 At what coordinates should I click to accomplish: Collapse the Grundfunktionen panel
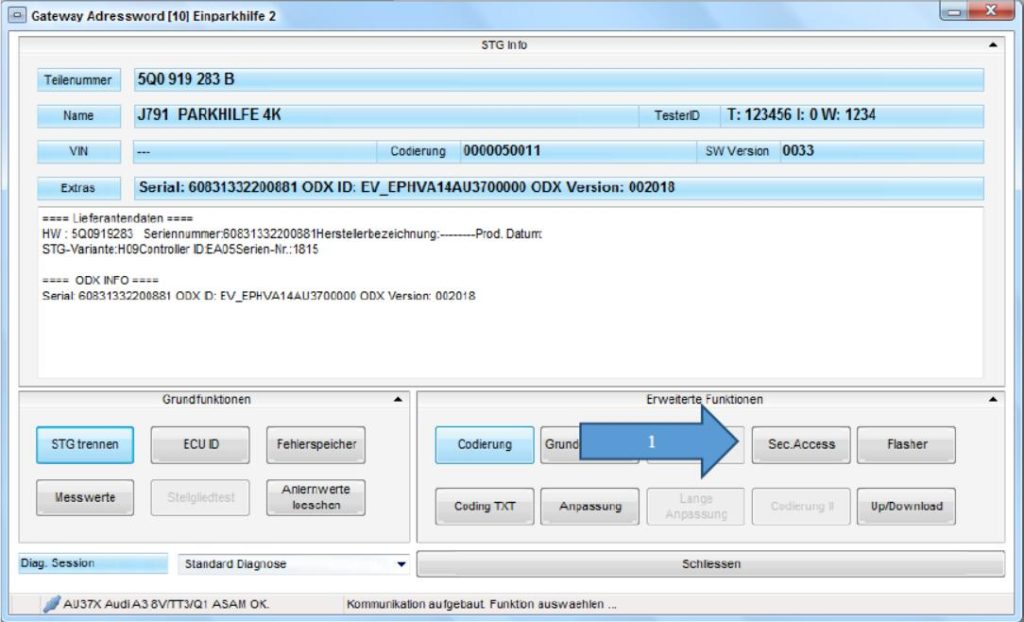[x=398, y=399]
